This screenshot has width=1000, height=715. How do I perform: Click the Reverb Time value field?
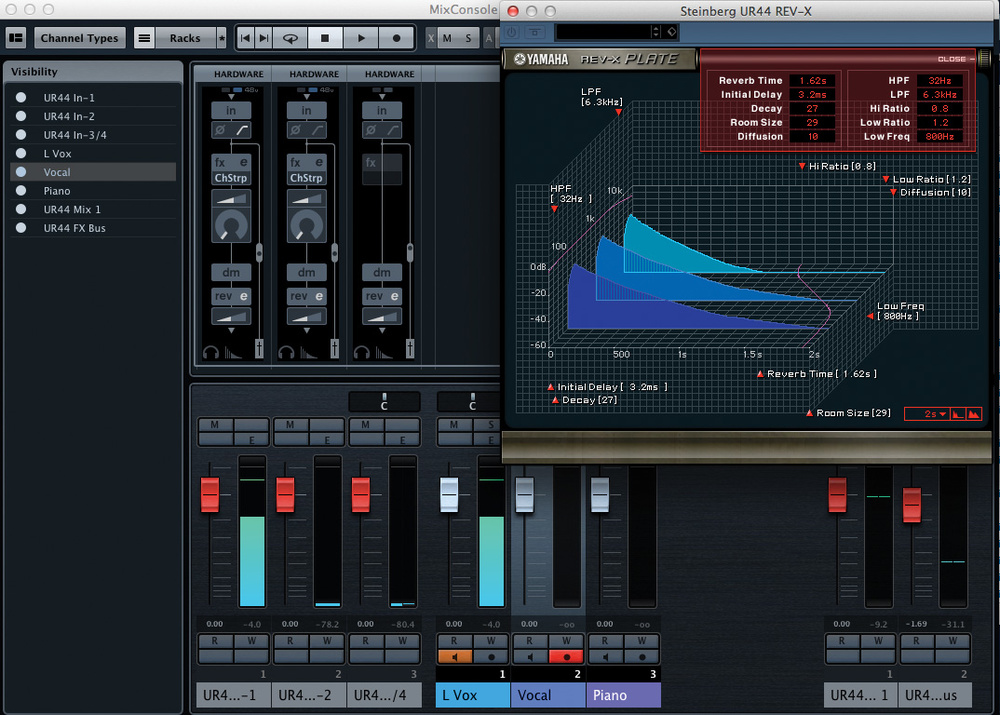(813, 80)
